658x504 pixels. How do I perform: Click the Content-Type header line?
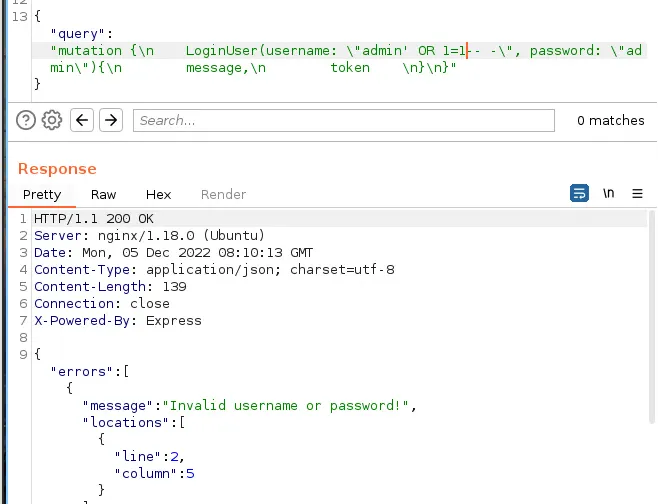(214, 269)
